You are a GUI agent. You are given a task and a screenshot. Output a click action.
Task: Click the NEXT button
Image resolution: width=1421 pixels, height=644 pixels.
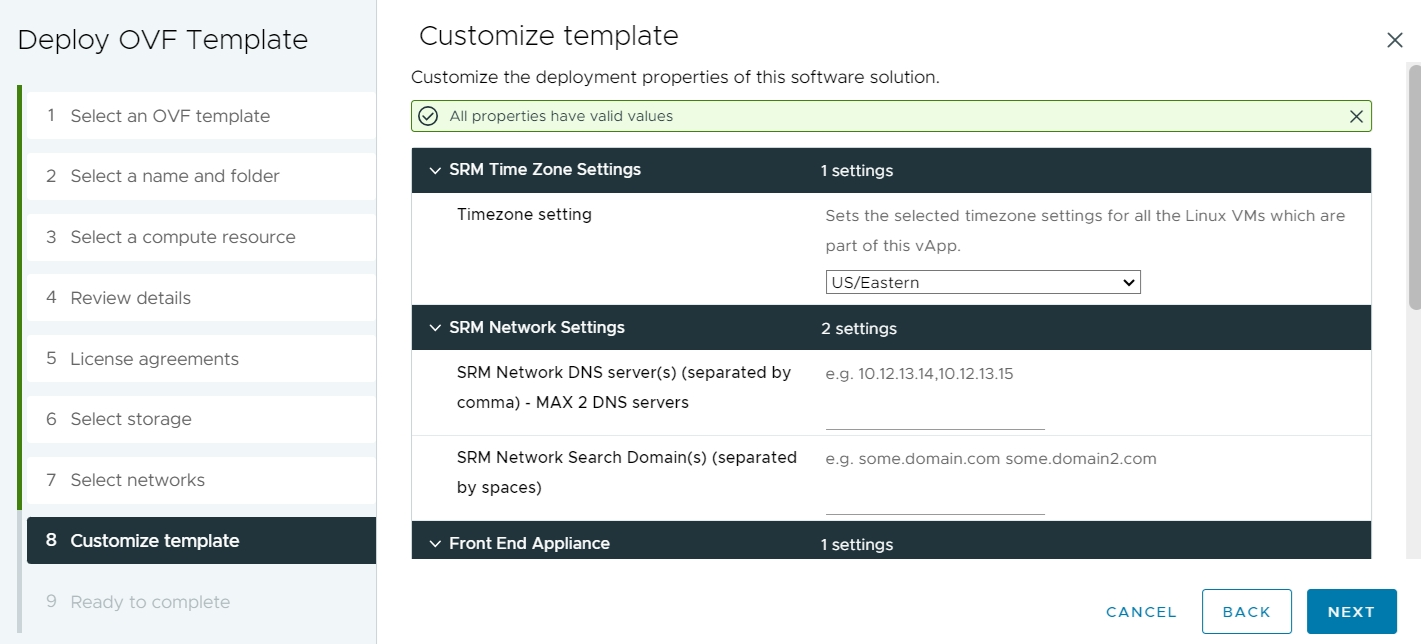click(x=1351, y=611)
